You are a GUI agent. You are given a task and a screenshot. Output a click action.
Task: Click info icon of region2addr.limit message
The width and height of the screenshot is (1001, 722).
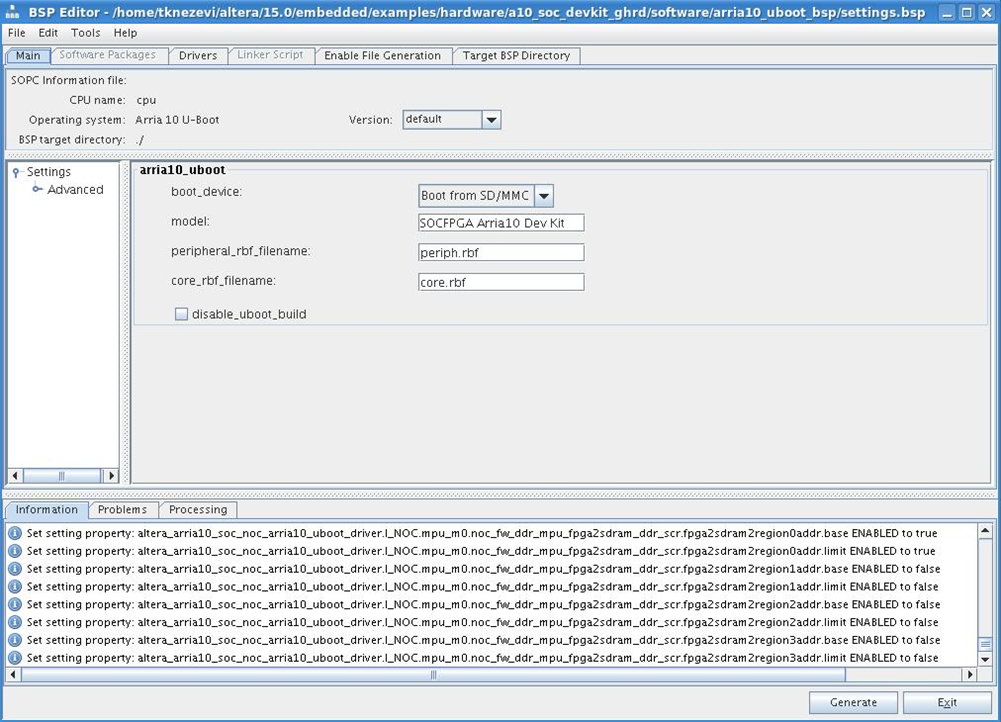point(15,622)
